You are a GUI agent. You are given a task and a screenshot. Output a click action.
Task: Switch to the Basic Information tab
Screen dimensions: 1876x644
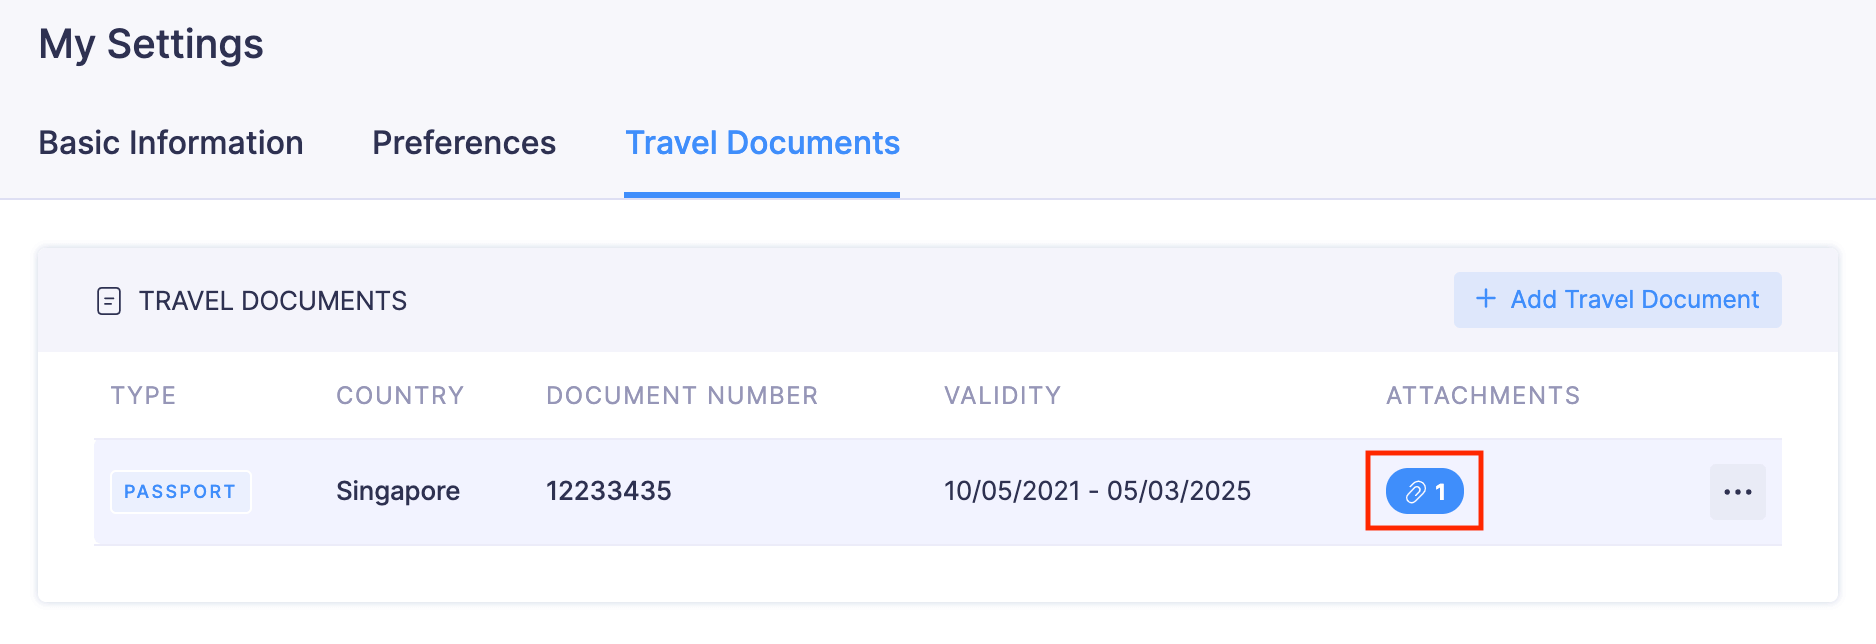click(x=171, y=143)
